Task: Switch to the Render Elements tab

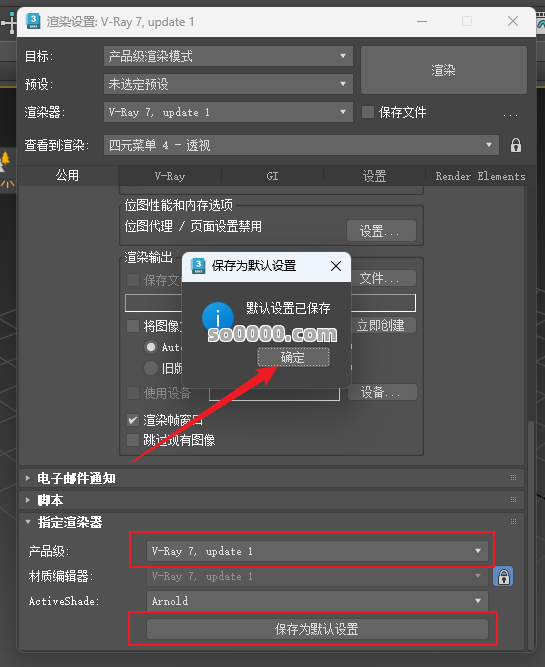Action: (480, 176)
